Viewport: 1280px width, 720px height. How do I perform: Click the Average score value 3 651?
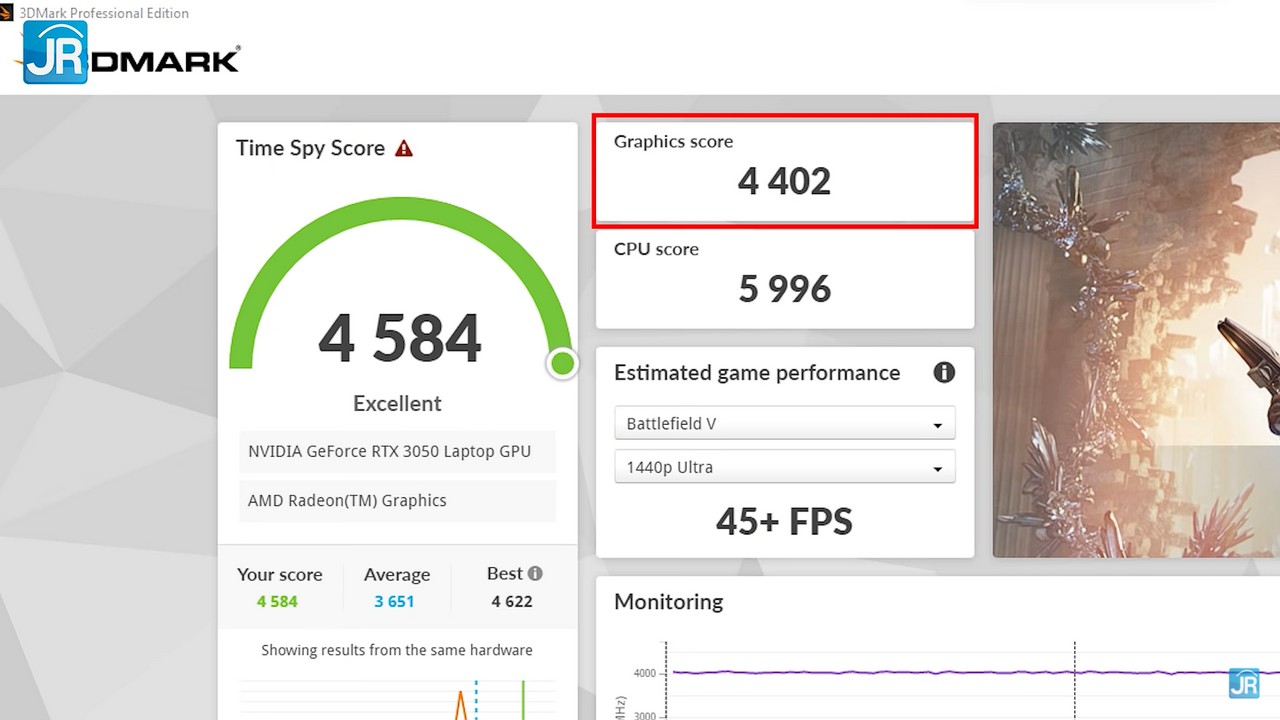[x=394, y=602]
